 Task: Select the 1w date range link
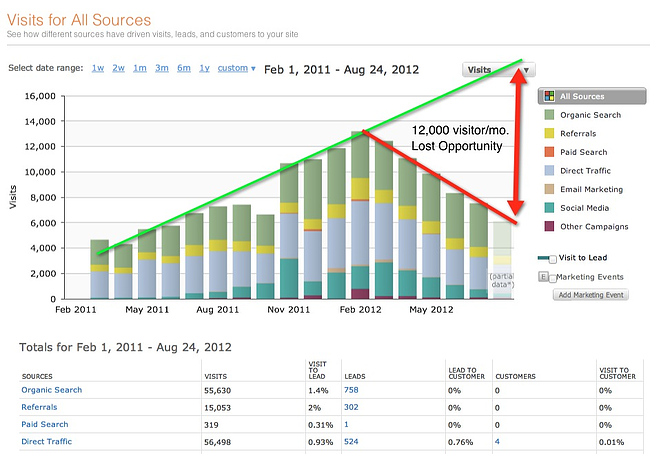tap(98, 68)
